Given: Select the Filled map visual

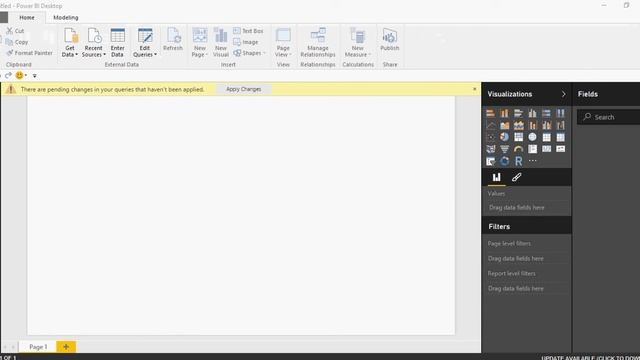Looking at the screenshot, I should click(491, 149).
